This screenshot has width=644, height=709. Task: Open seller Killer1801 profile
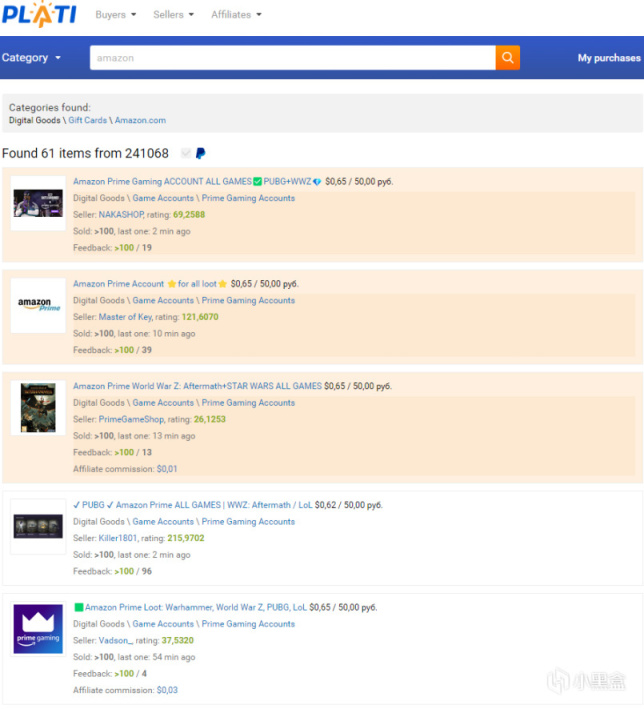[118, 538]
